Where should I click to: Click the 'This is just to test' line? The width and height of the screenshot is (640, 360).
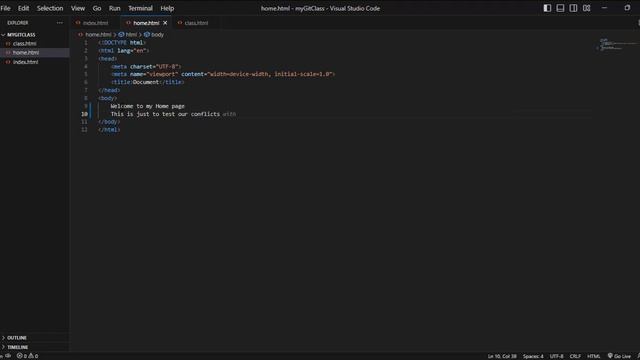coord(165,114)
